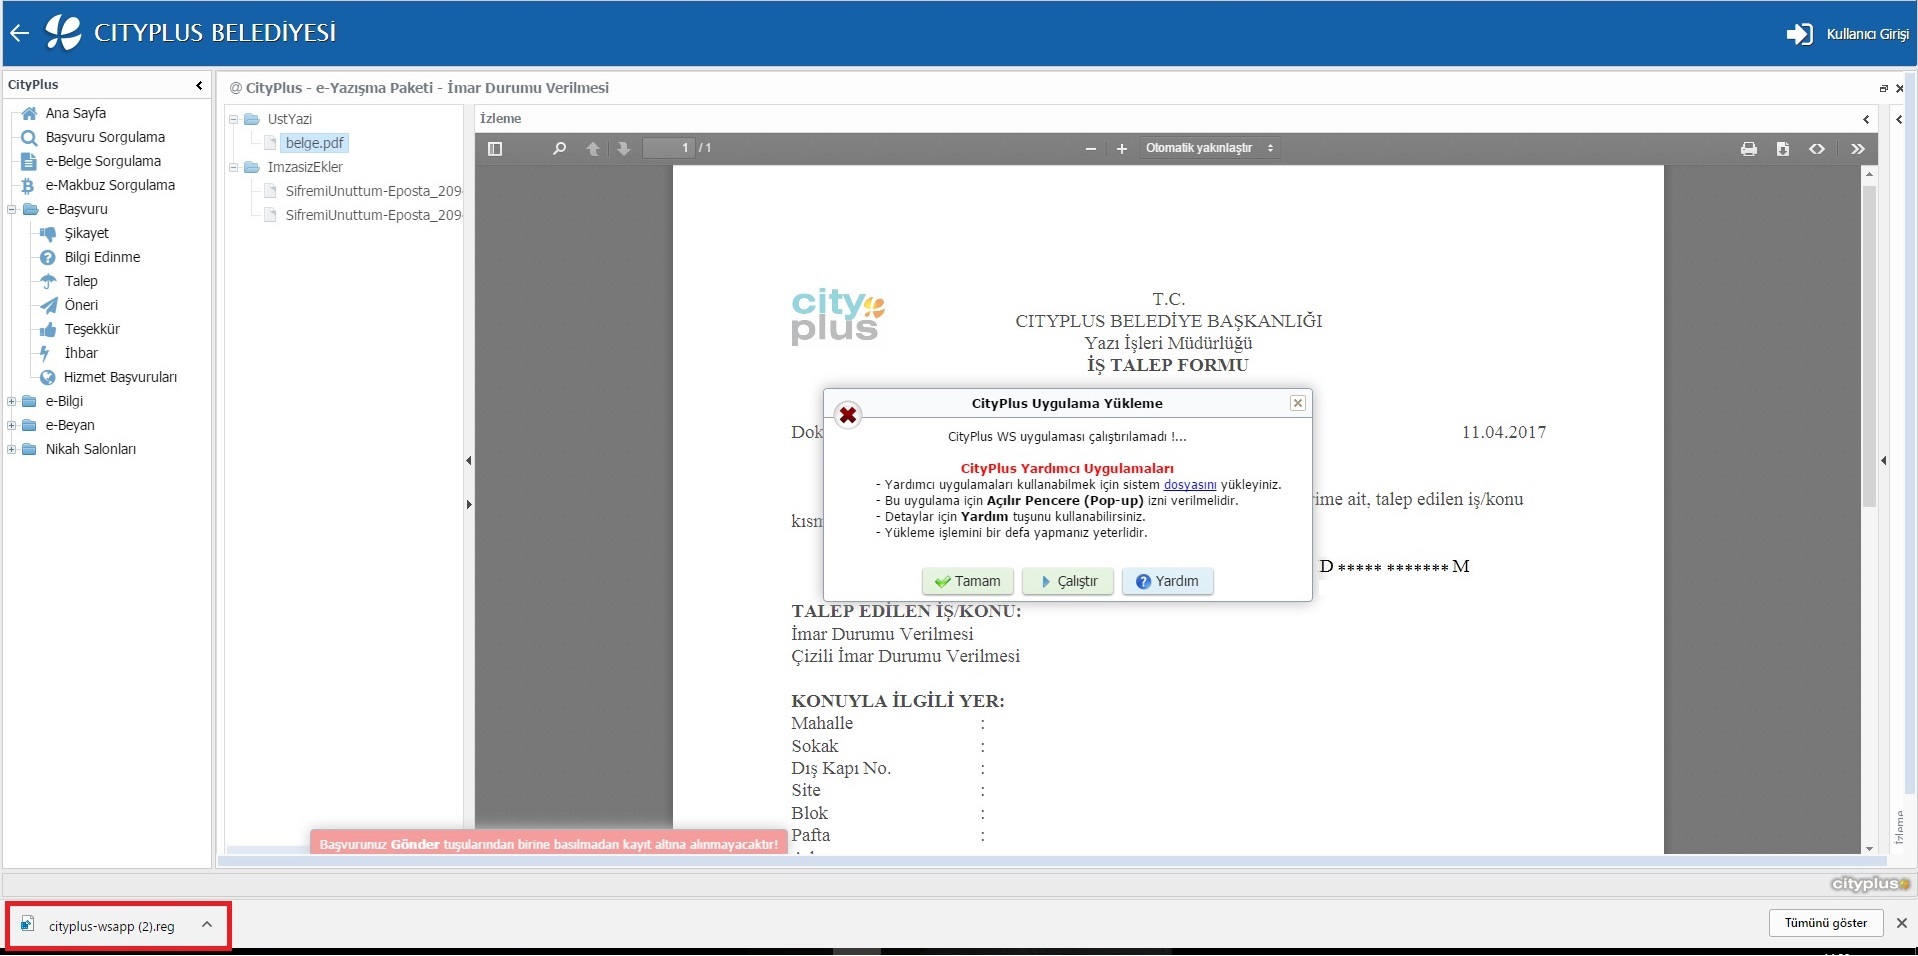The height and width of the screenshot is (956, 1918).
Task: Click the PDF vertical scrollbar
Action: click(1869, 347)
